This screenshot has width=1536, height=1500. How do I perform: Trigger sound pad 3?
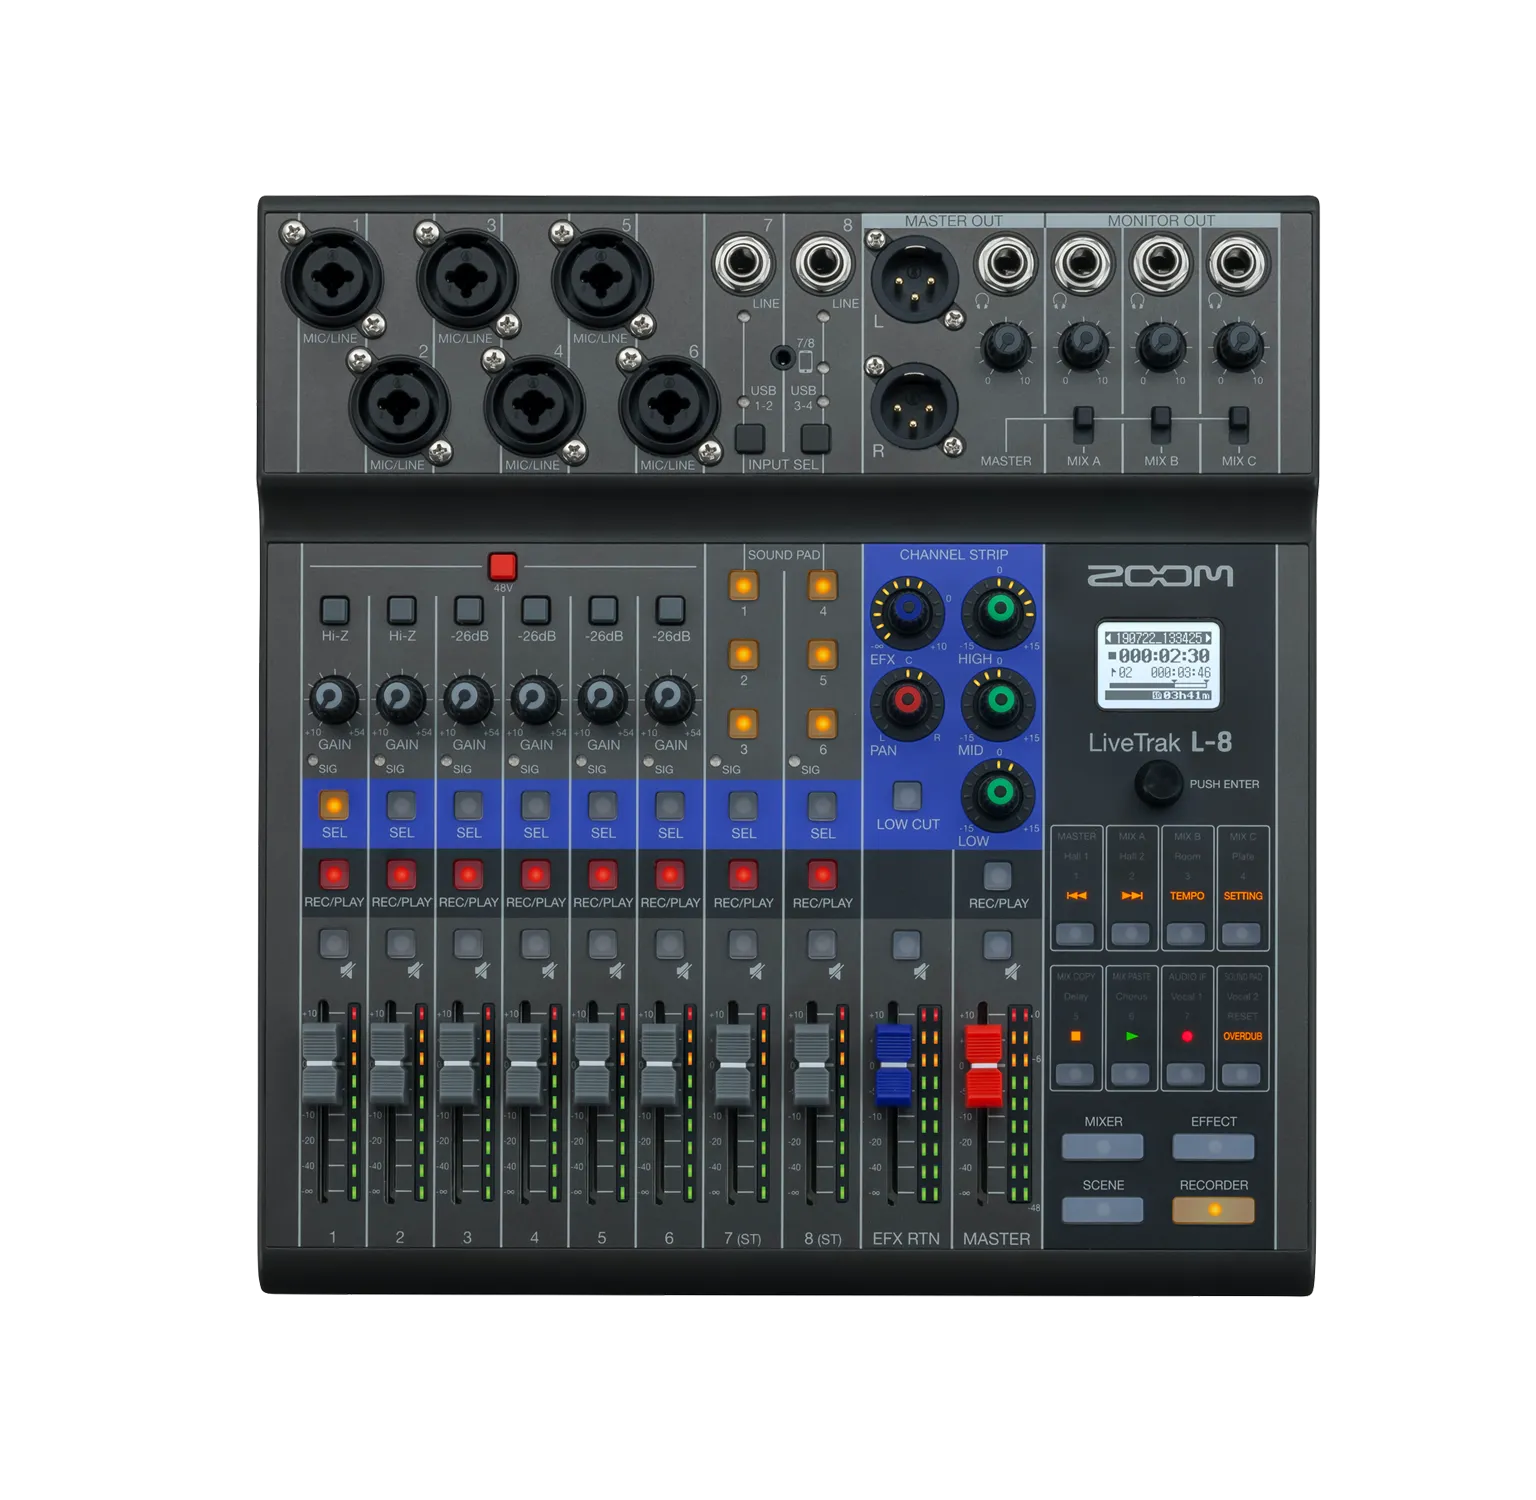[743, 723]
